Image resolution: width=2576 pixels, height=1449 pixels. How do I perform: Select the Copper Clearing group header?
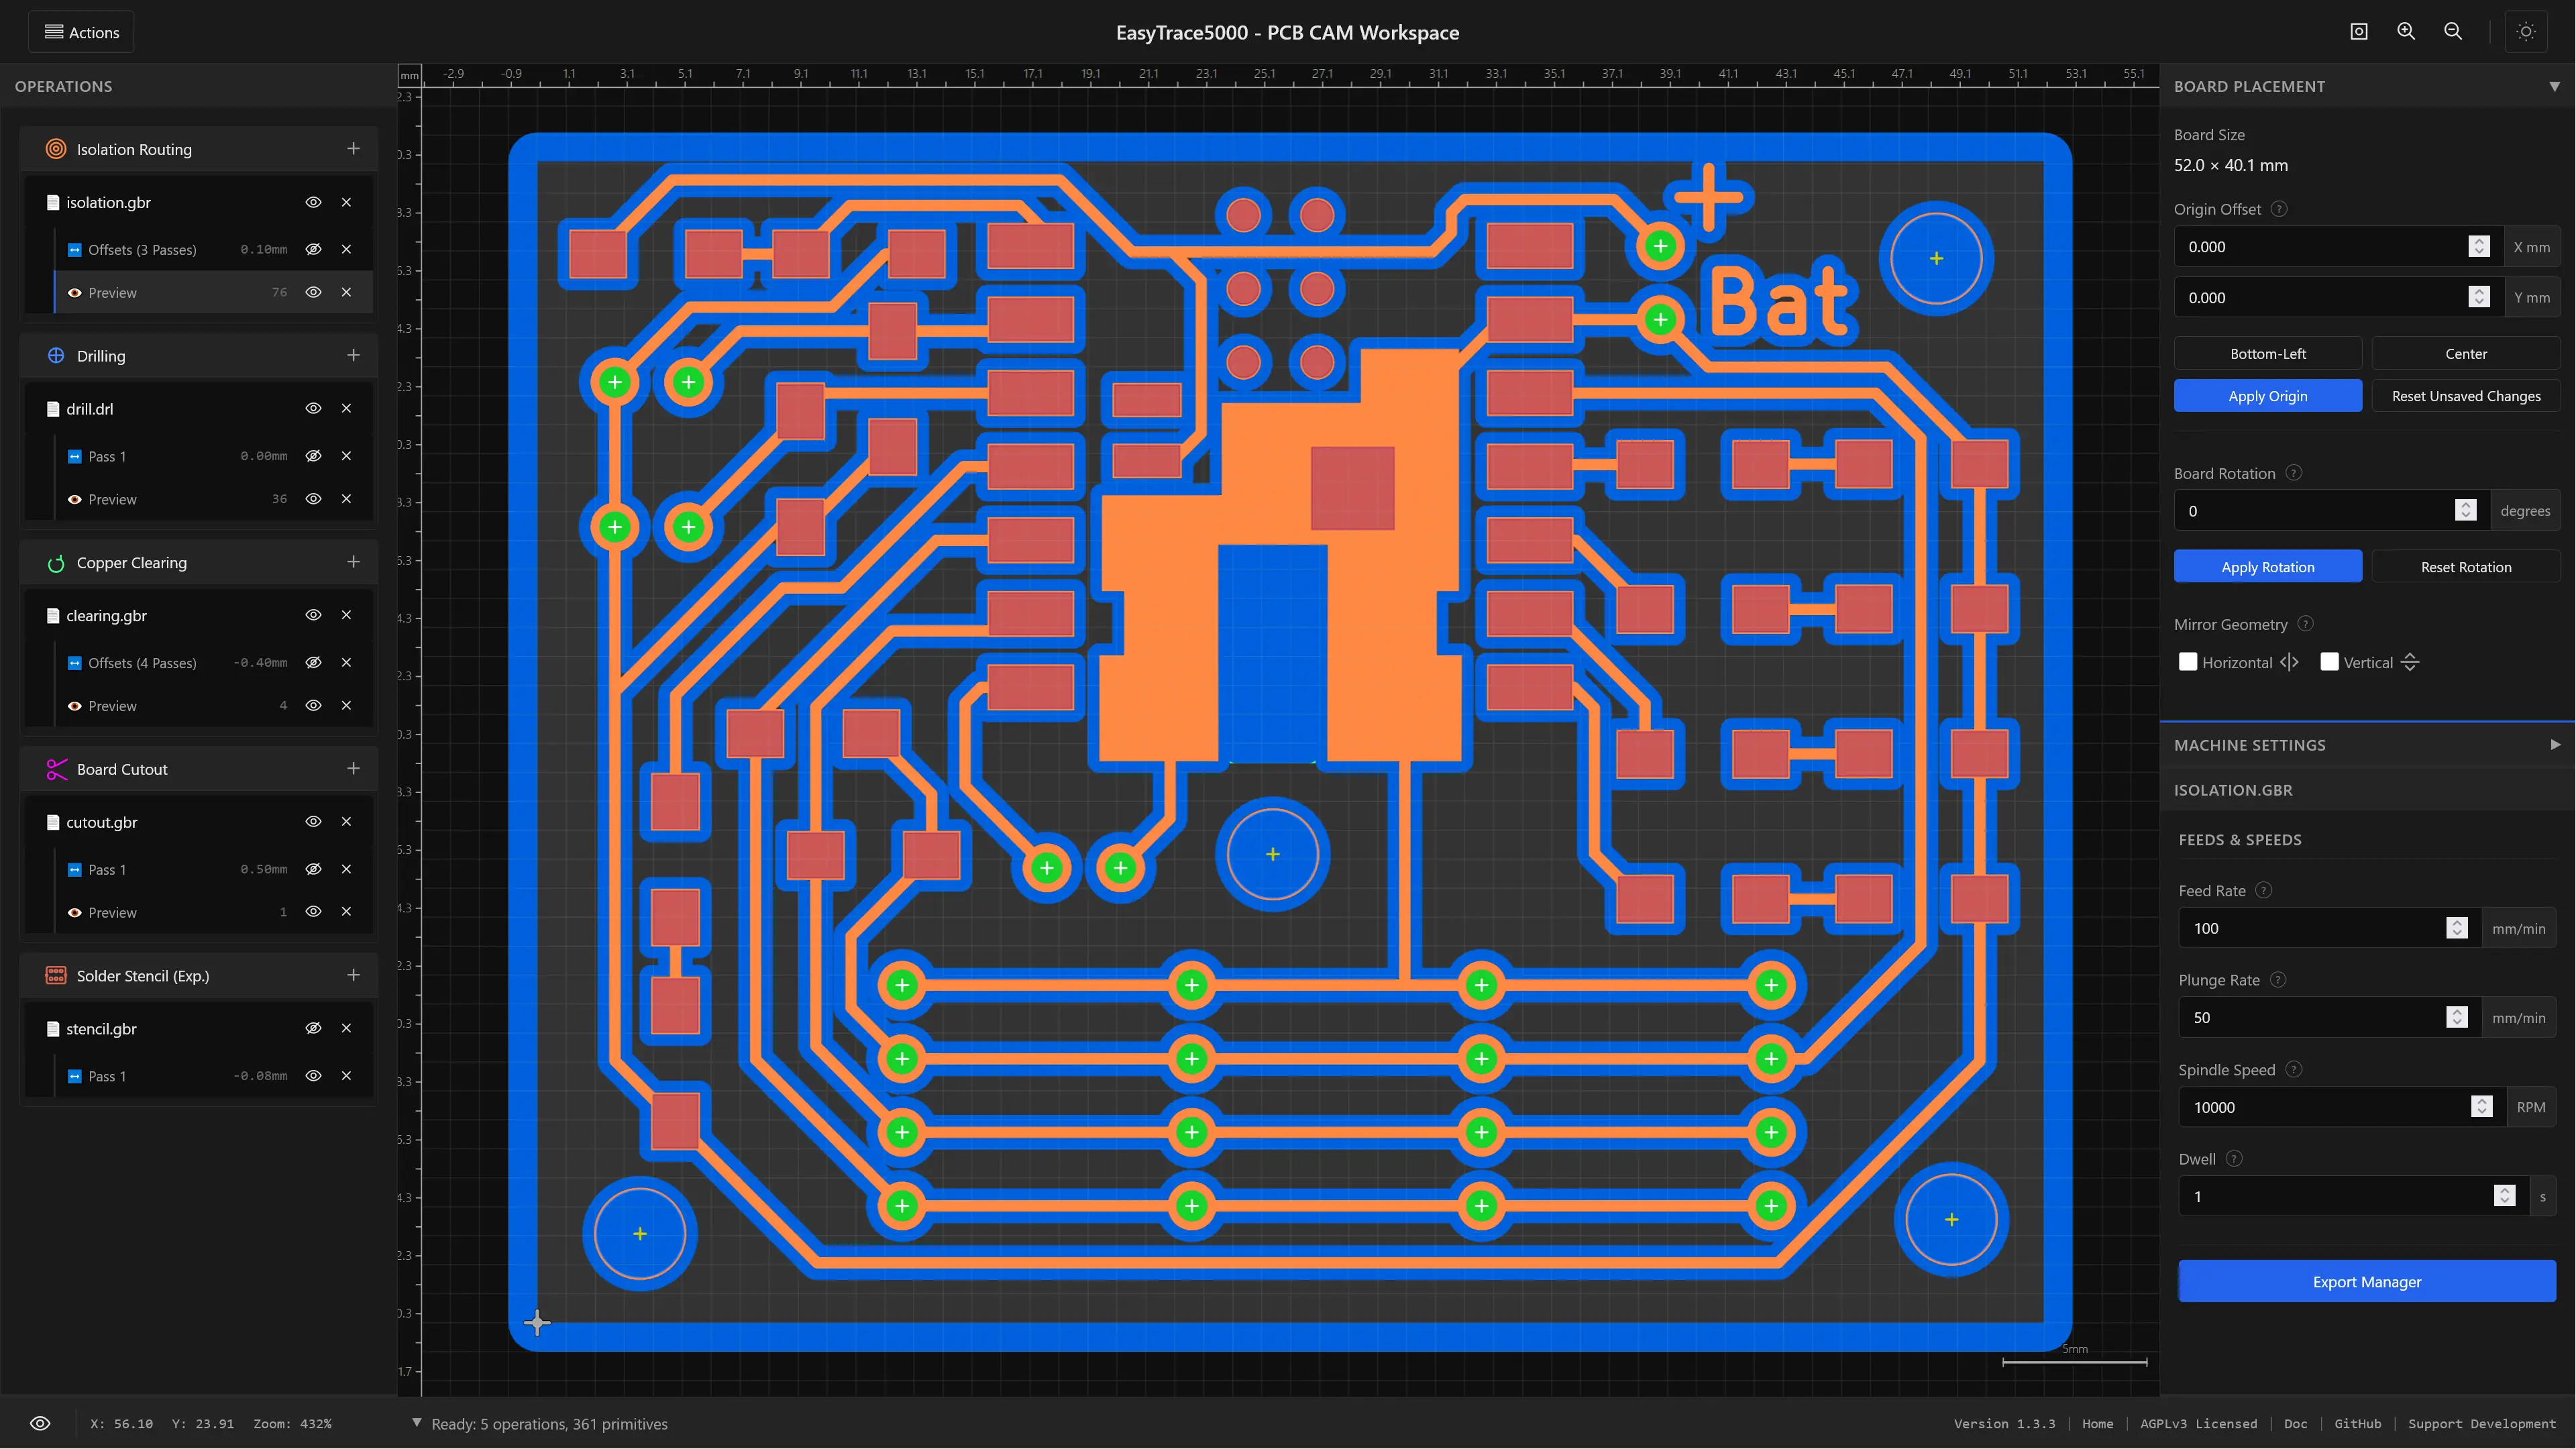(198, 562)
